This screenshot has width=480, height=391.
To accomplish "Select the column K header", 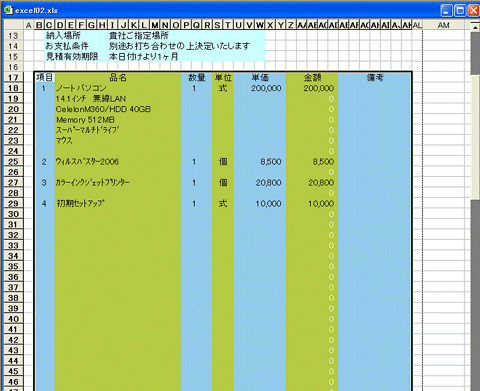I will 134,25.
